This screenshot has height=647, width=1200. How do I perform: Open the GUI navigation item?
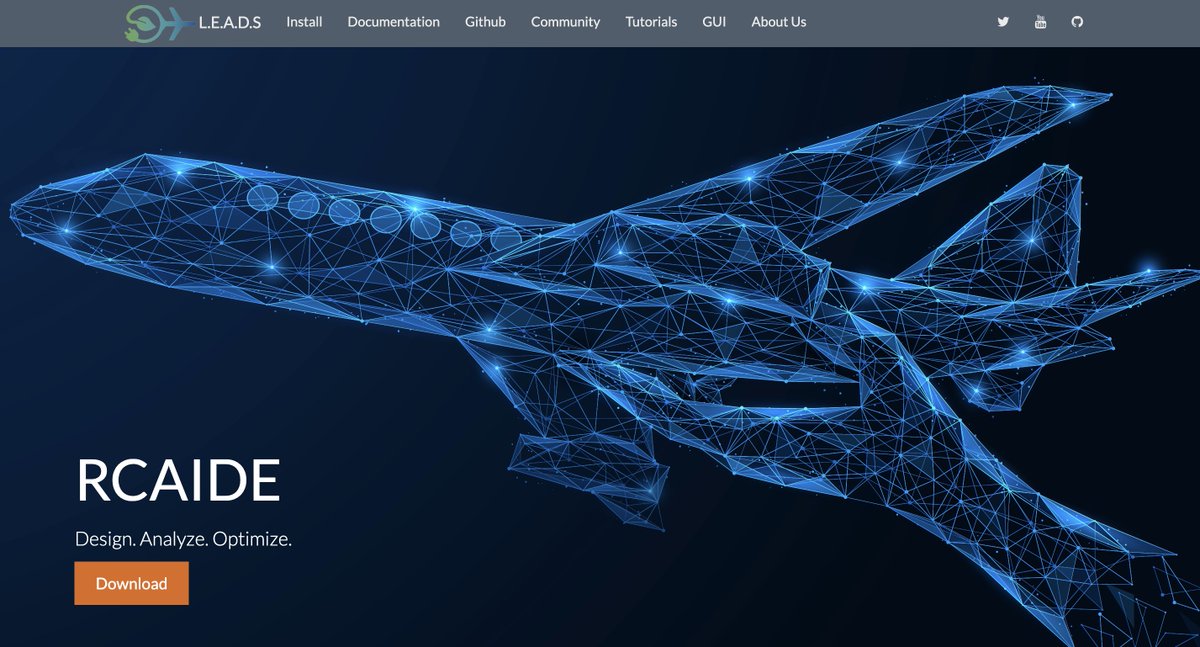coord(714,22)
